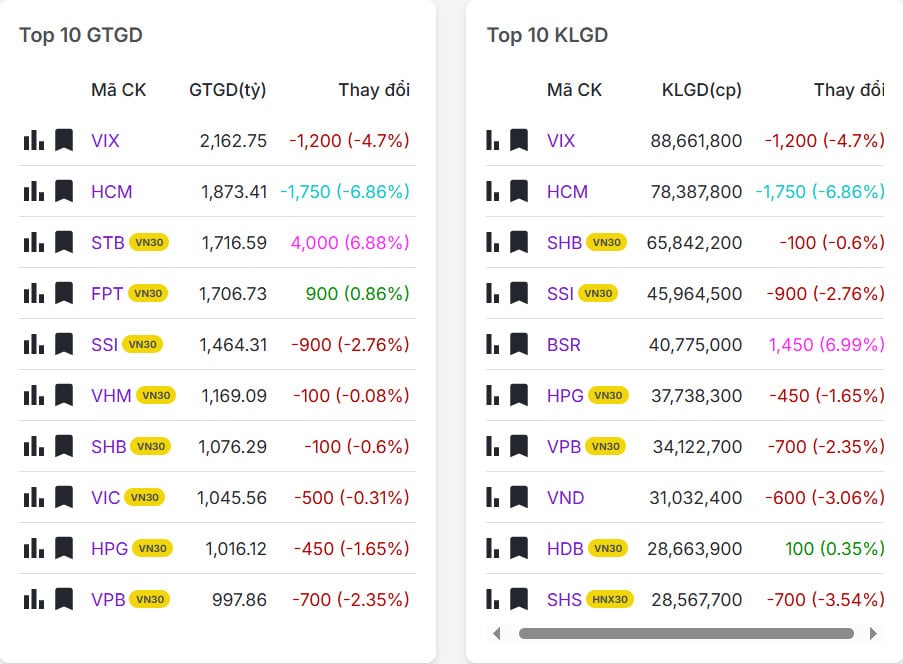This screenshot has width=903, height=664.
Task: Click the chart icon beside FPT
Action: (33, 293)
